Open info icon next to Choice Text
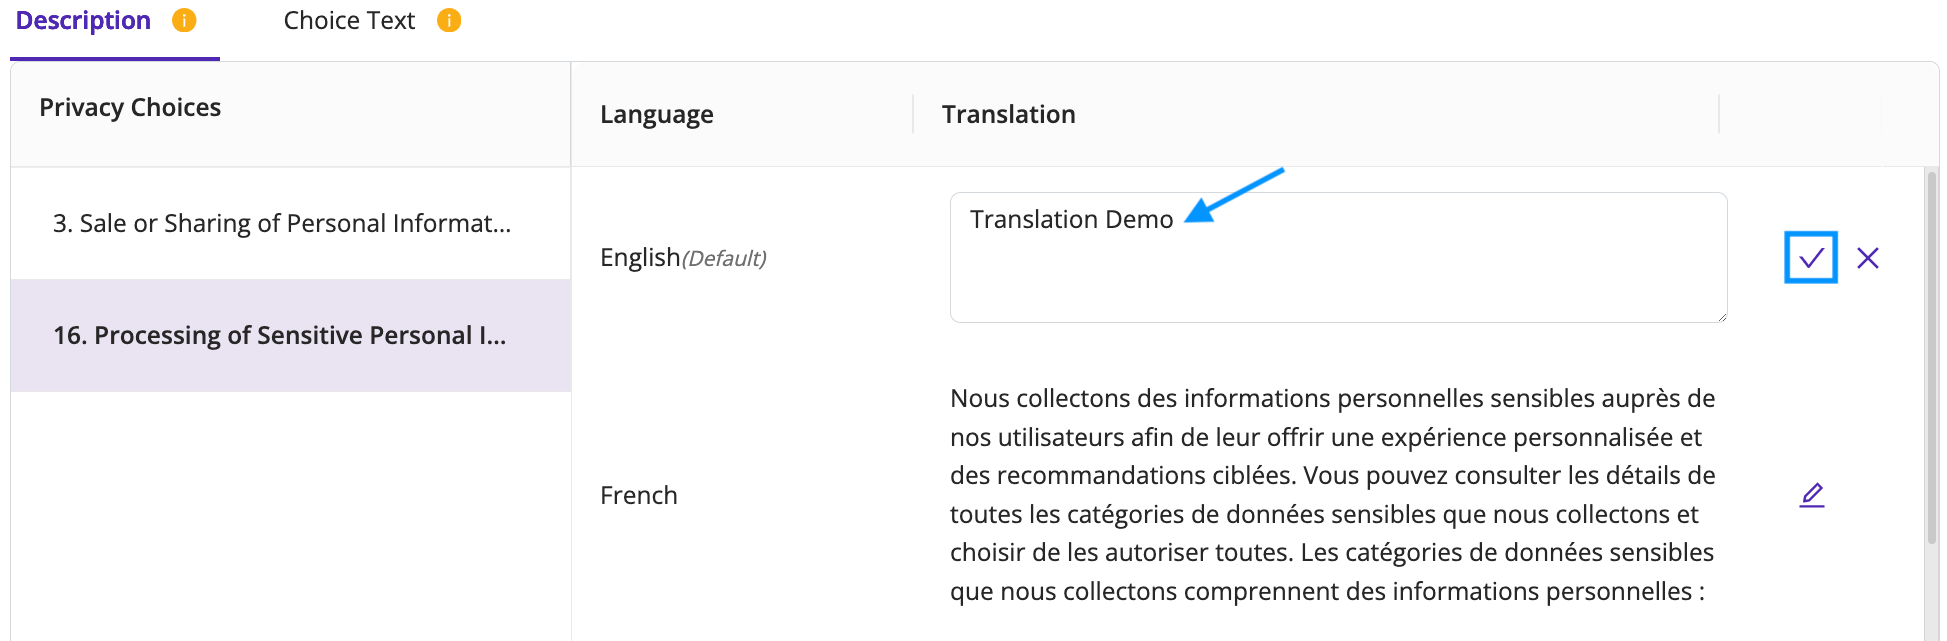 click(449, 20)
